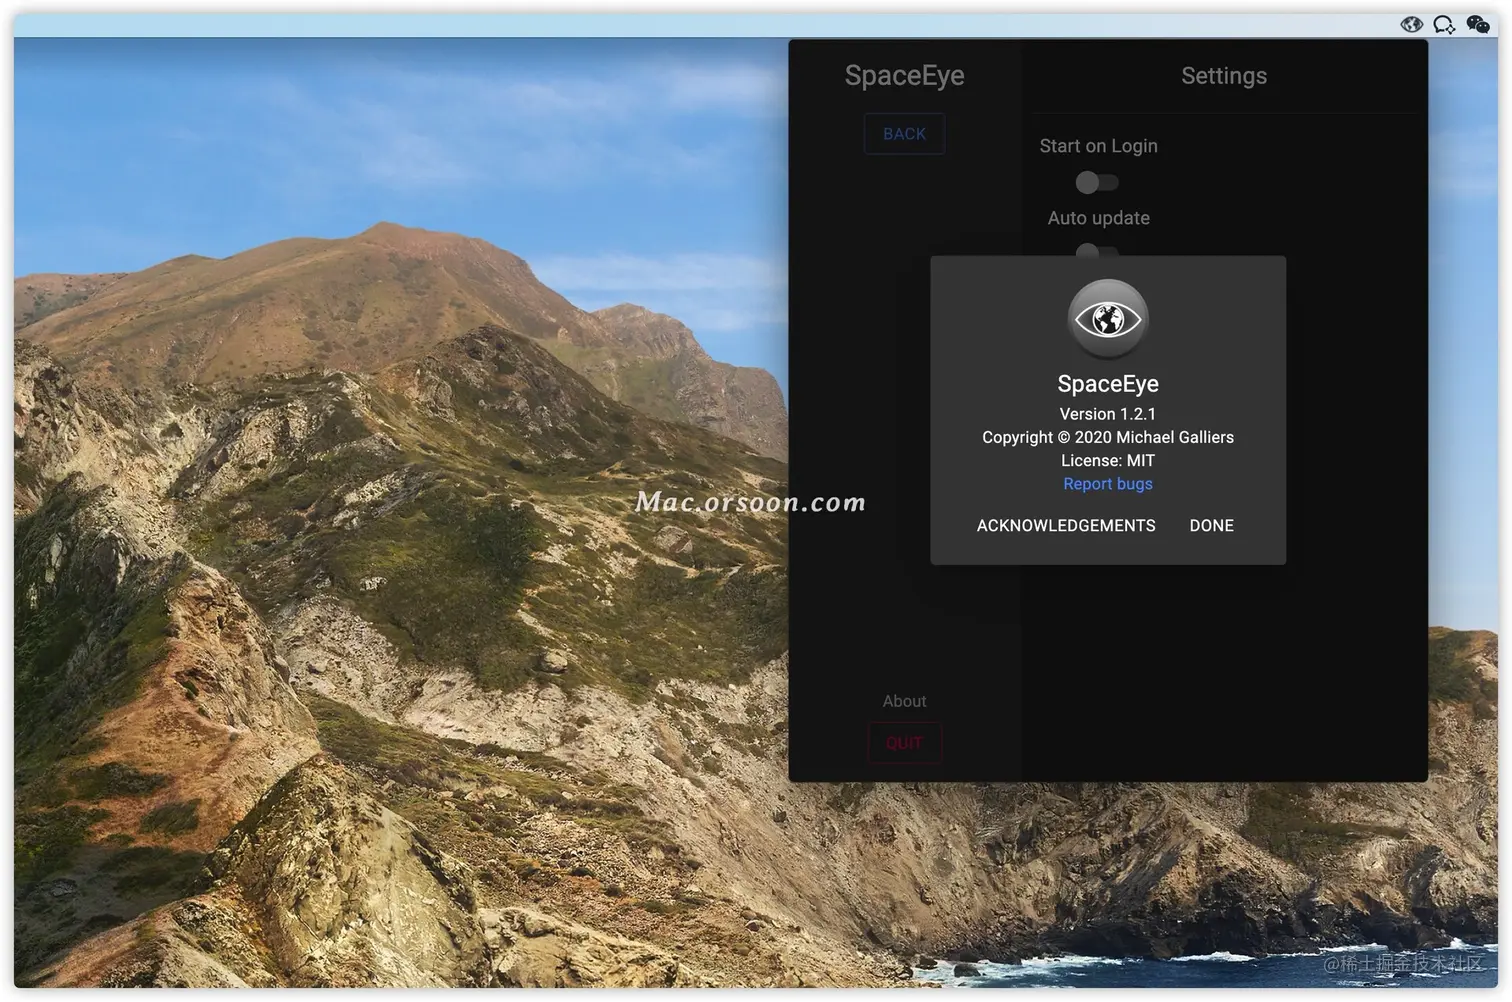The width and height of the screenshot is (1512, 1002).
Task: Click the SpaceEye name in About dialog
Action: click(1108, 384)
